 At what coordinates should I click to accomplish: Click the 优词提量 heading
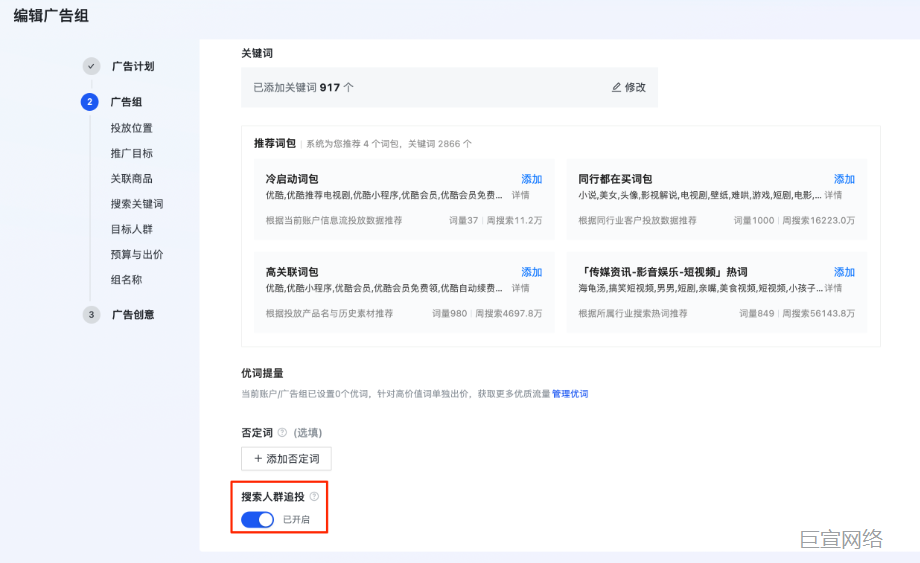(262, 373)
